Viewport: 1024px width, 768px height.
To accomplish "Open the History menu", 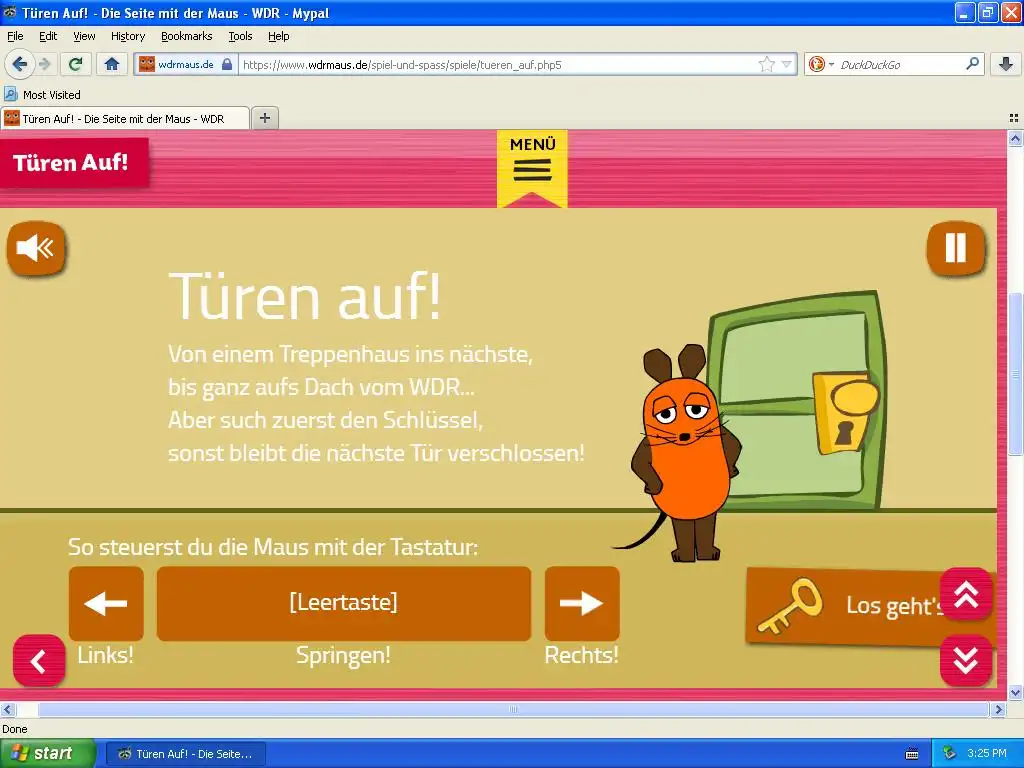I will tap(128, 36).
